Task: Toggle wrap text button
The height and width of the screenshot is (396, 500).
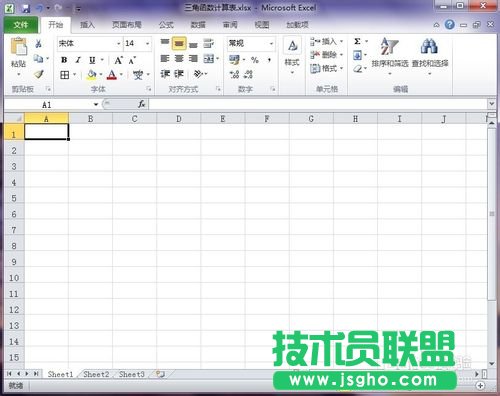Action: point(208,43)
